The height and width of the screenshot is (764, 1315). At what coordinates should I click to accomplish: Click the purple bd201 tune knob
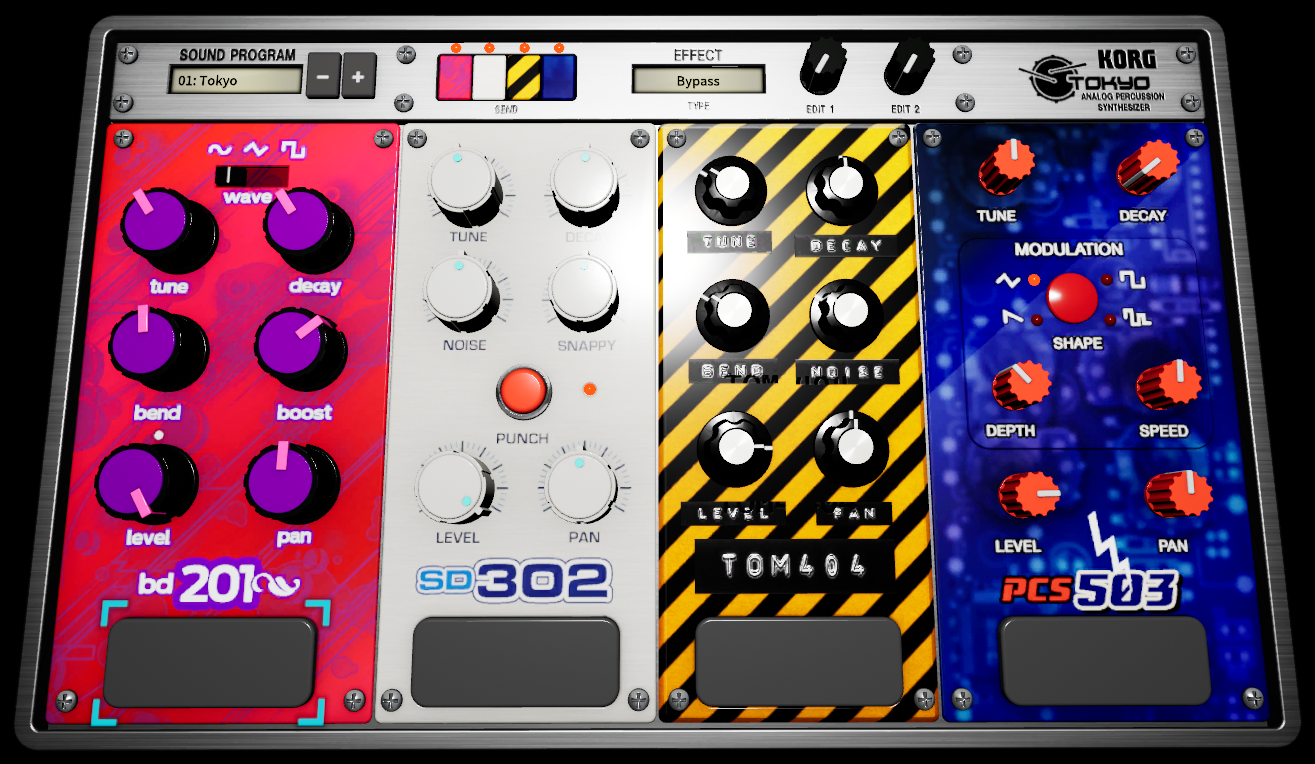point(158,224)
